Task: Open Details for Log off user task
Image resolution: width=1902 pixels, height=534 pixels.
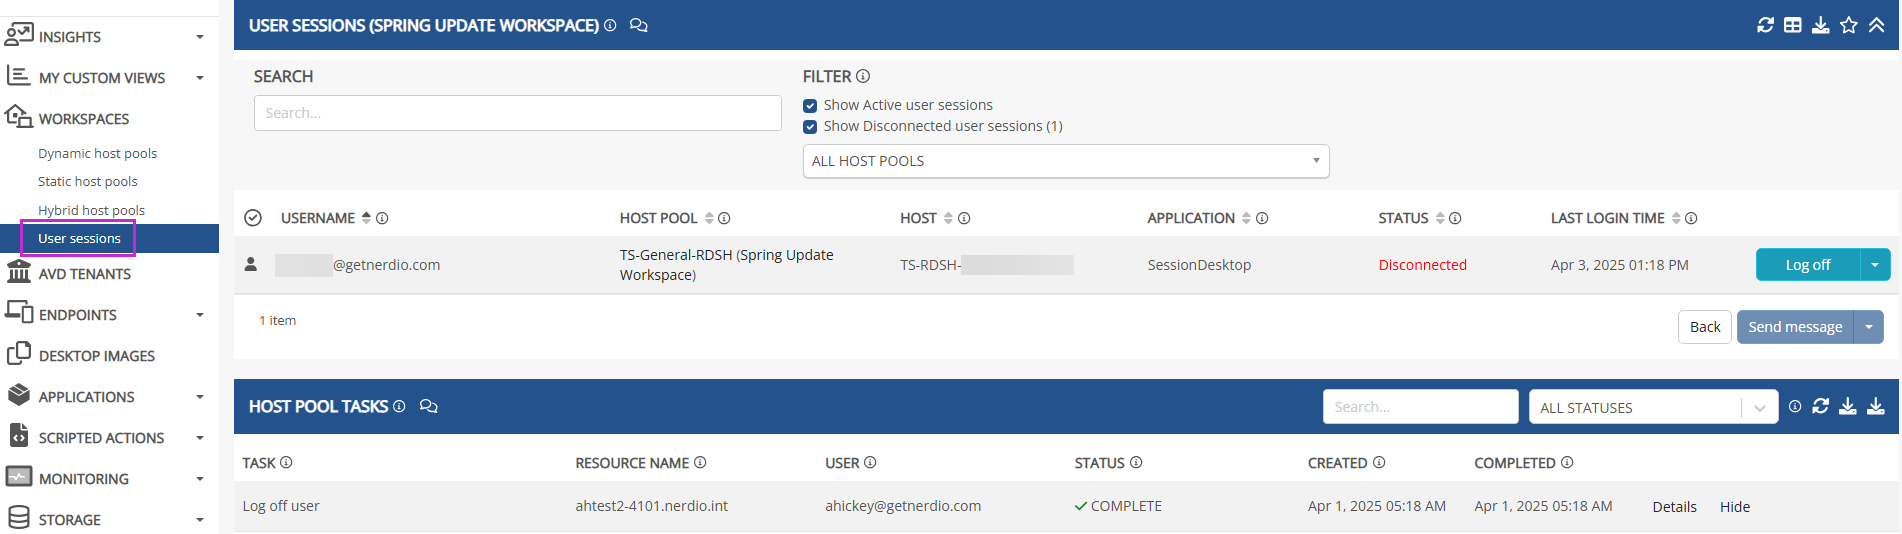Action: tap(1674, 507)
